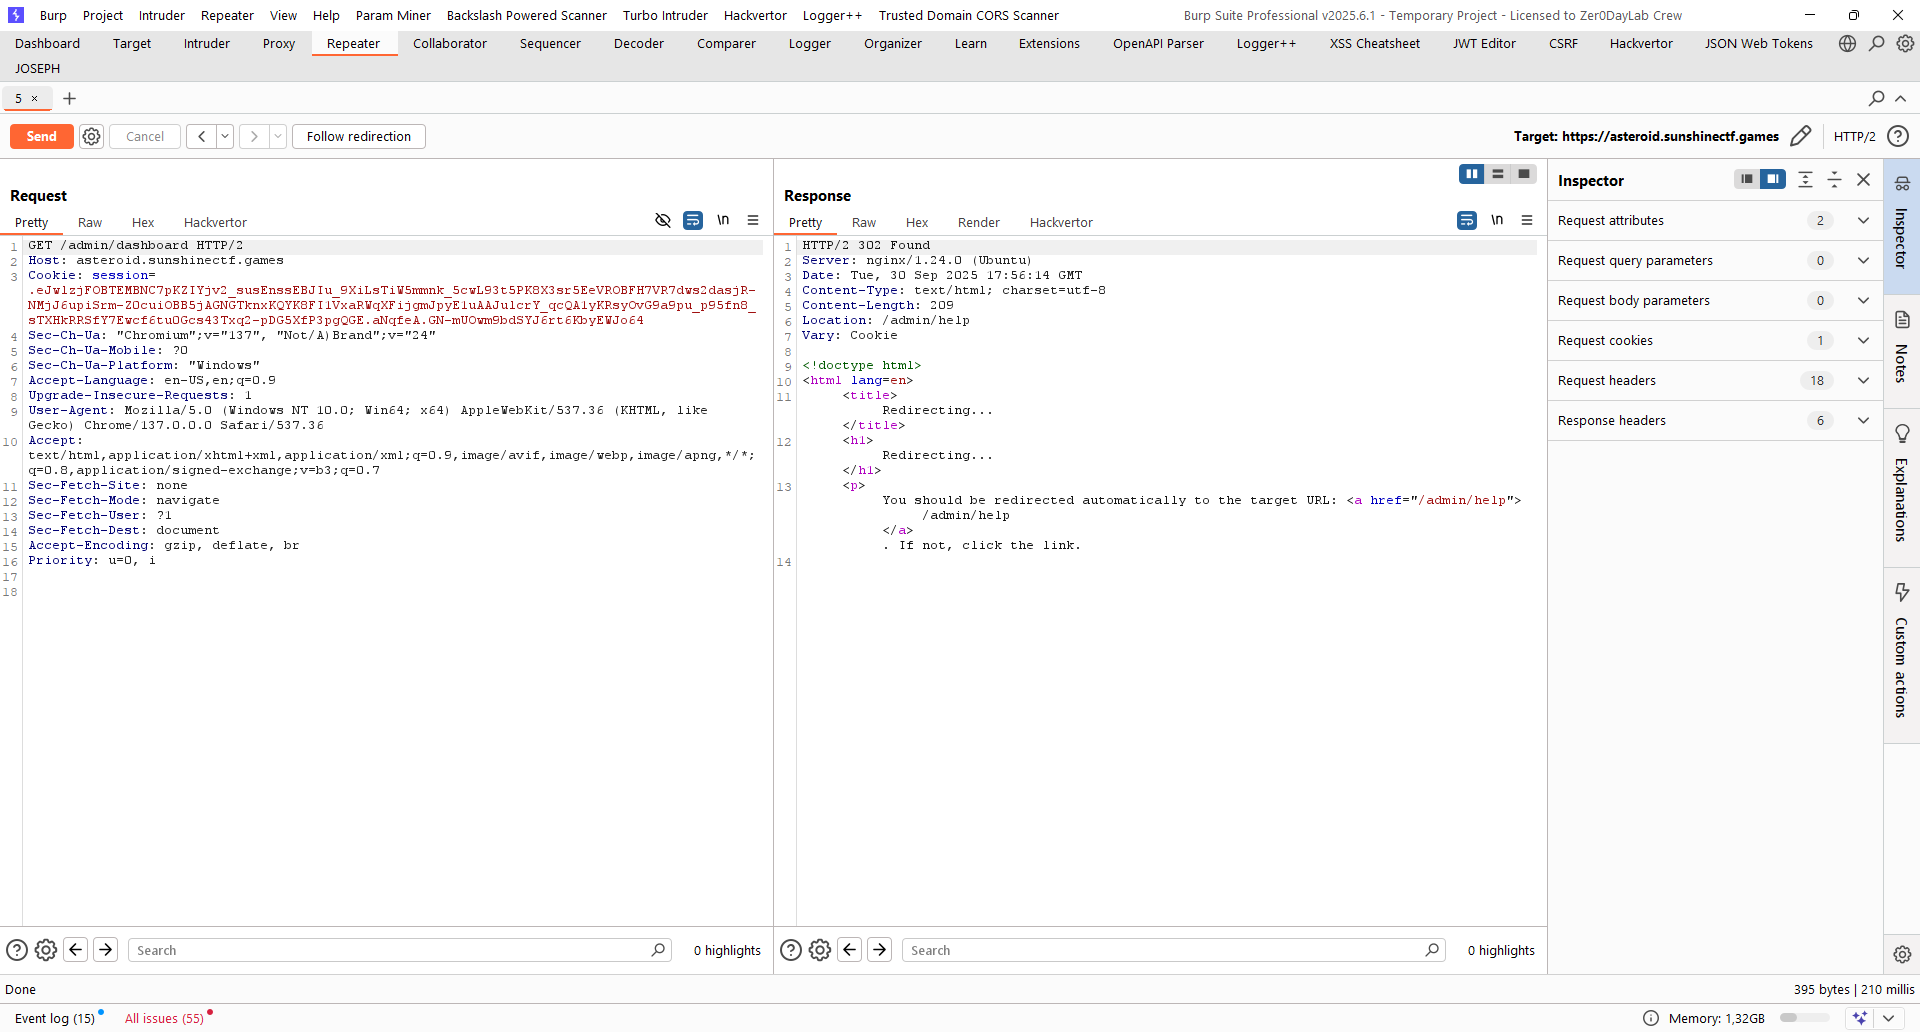Expand Request body parameters section
1920x1032 pixels.
pos(1715,300)
